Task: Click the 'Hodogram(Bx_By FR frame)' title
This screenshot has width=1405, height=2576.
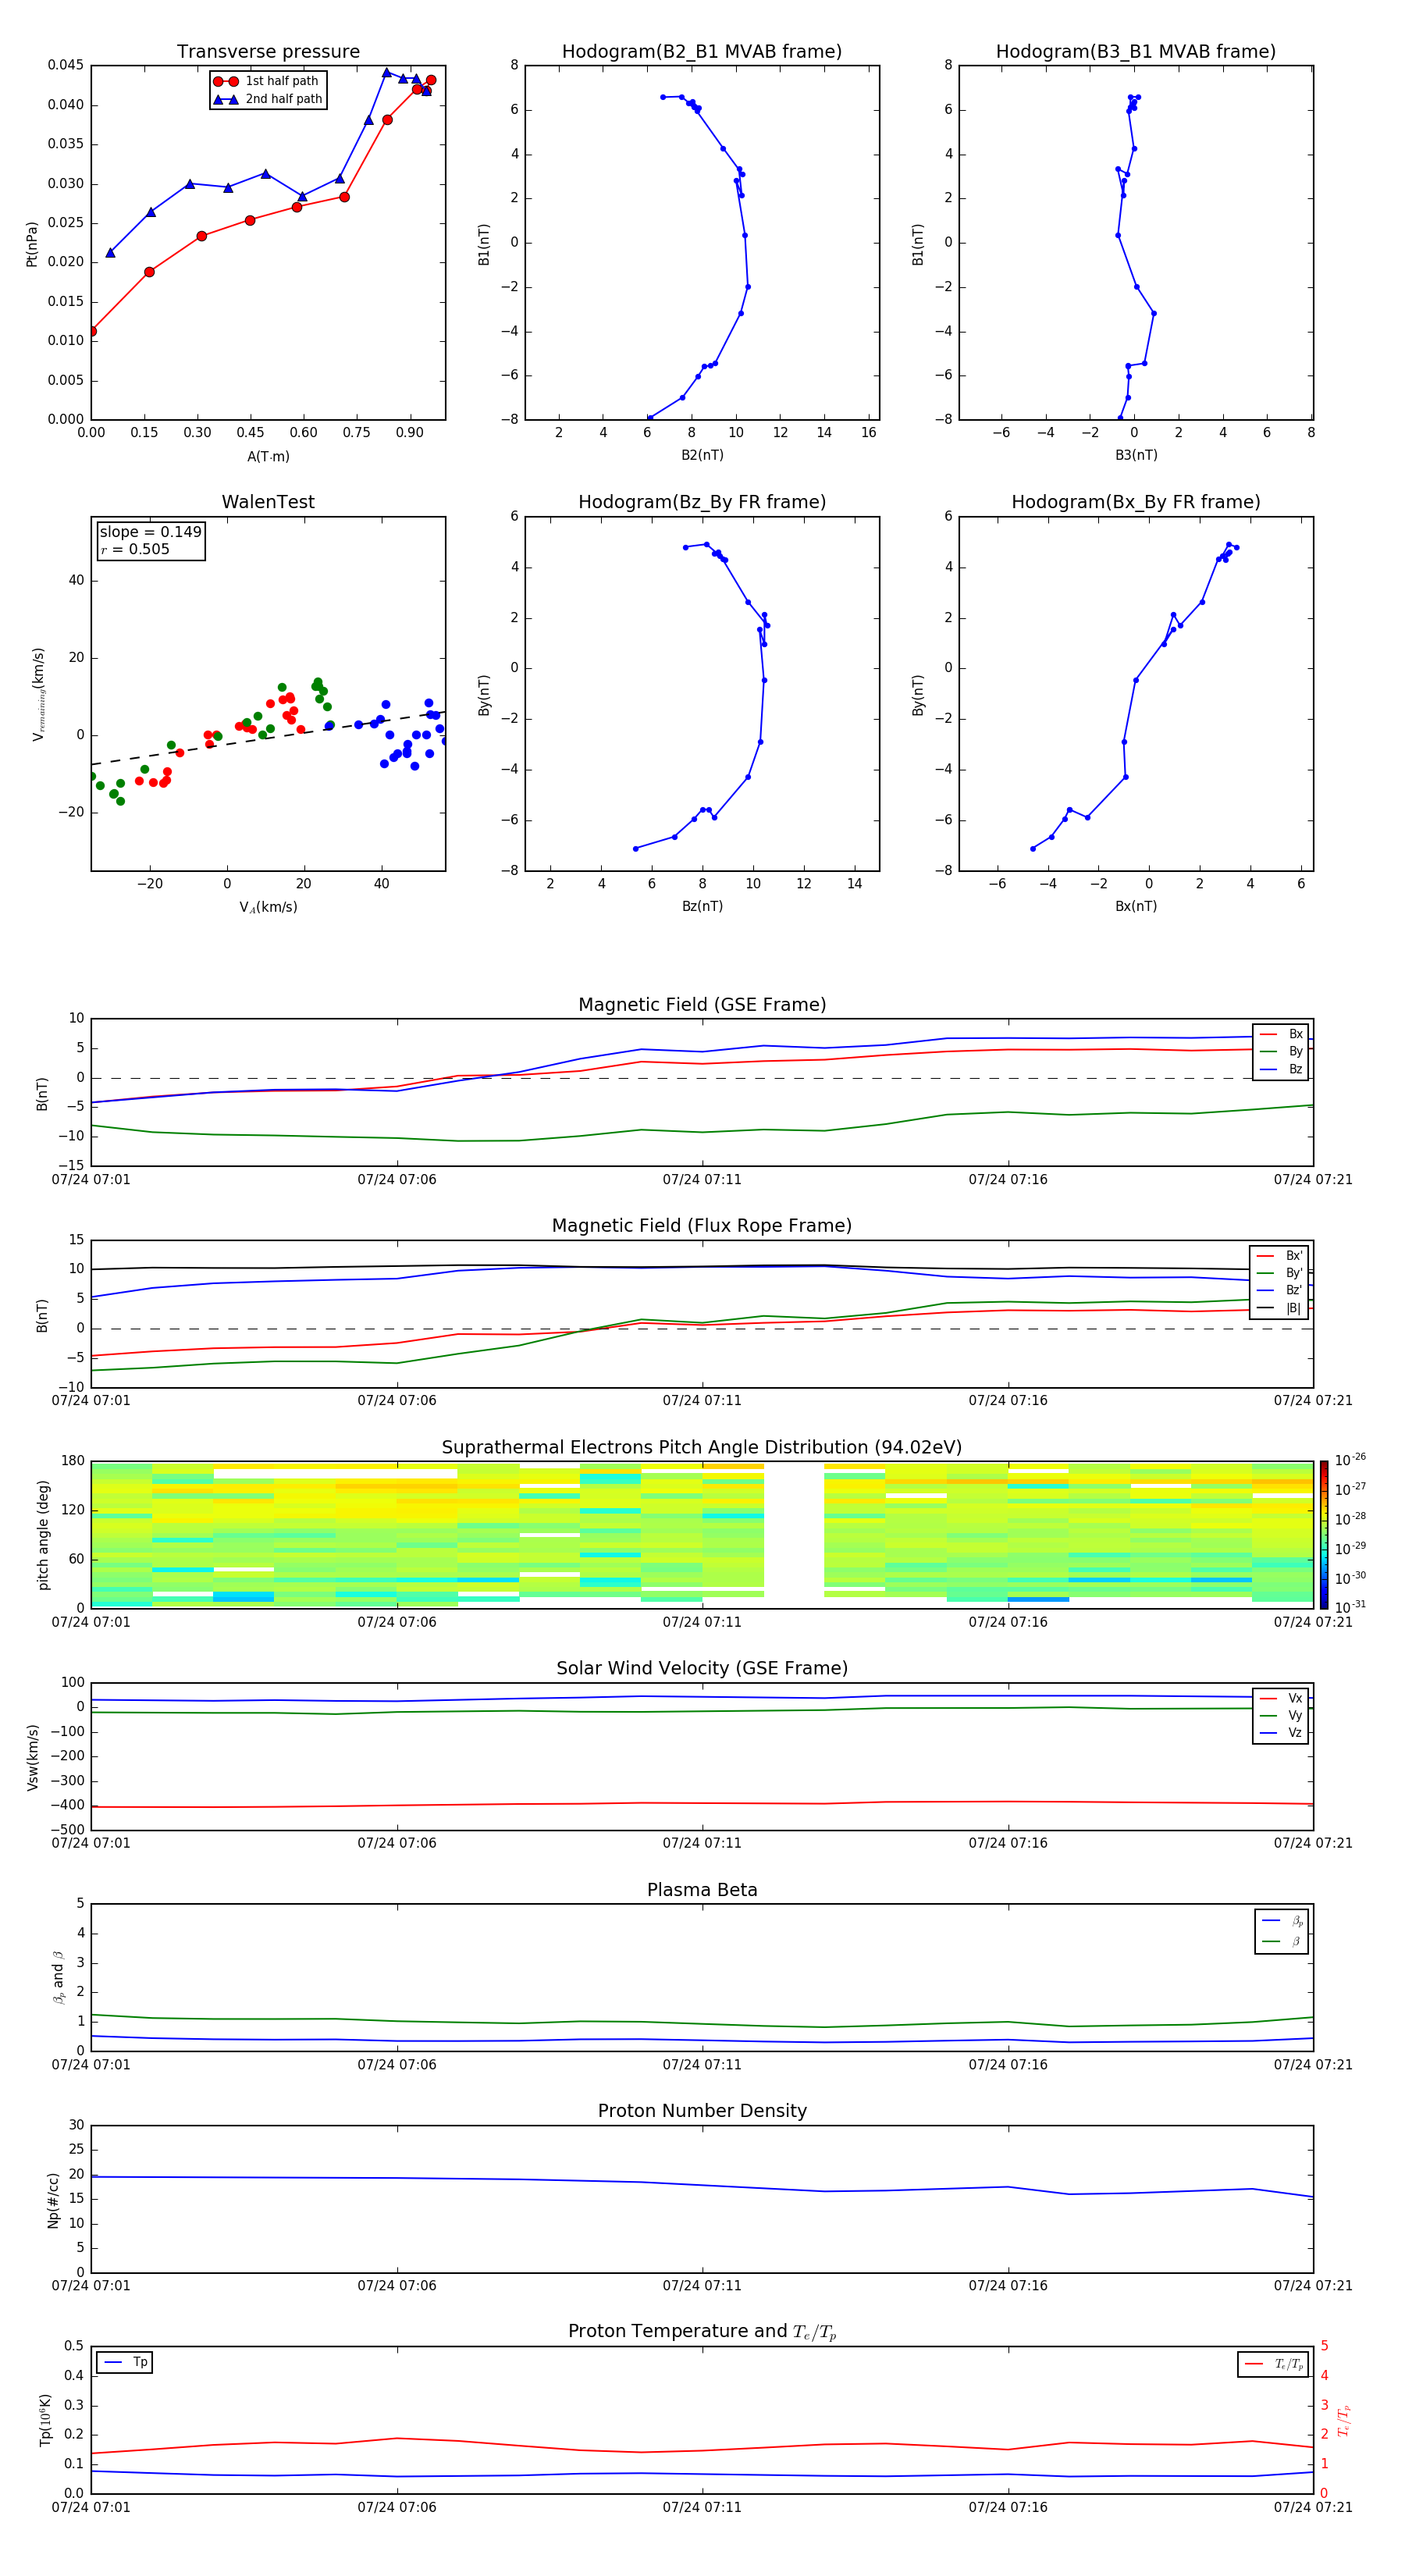Action: click(x=1136, y=502)
